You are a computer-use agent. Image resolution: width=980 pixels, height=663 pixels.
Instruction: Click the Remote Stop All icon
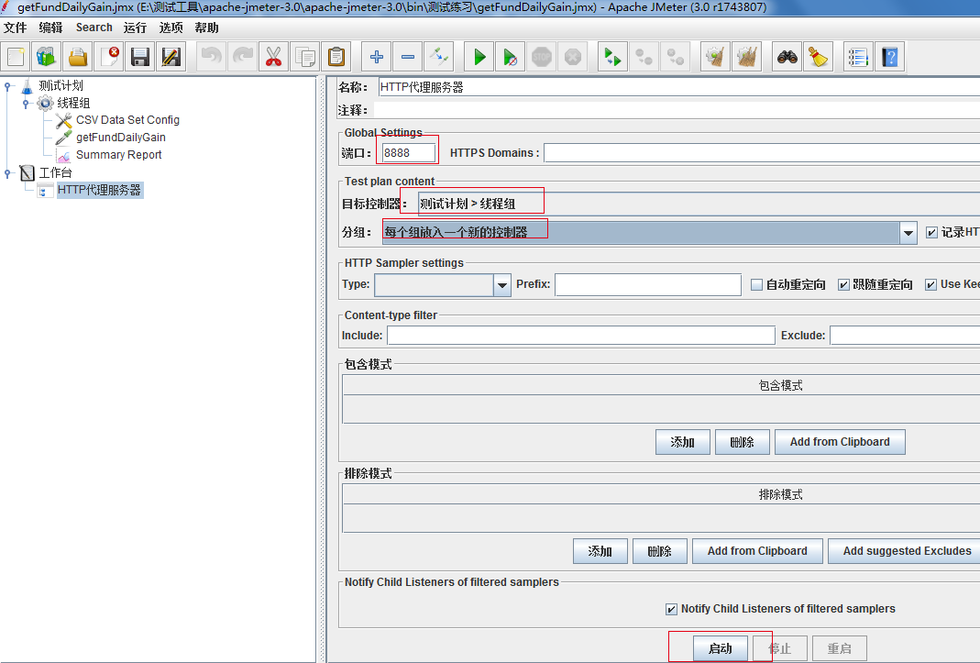(644, 57)
